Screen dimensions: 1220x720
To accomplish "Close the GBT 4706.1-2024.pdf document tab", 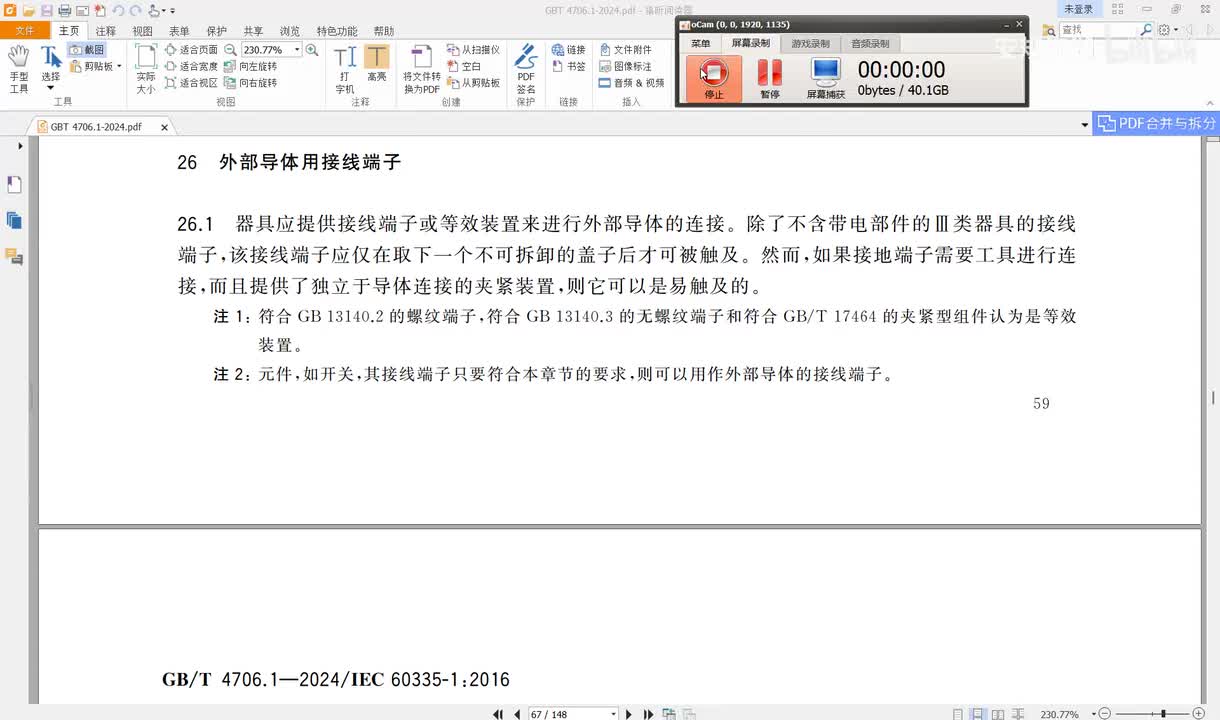I will pos(165,127).
